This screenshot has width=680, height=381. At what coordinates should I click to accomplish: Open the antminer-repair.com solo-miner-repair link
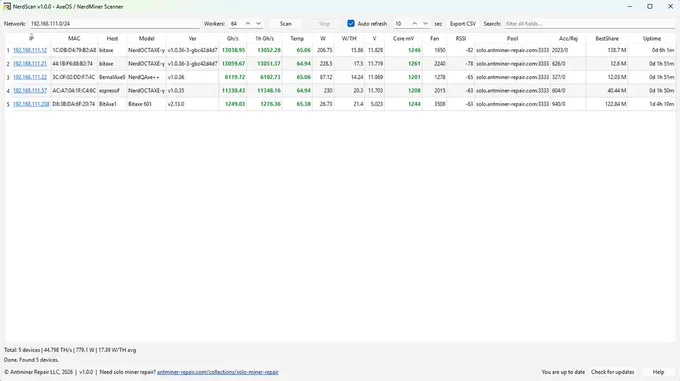[x=218, y=372]
